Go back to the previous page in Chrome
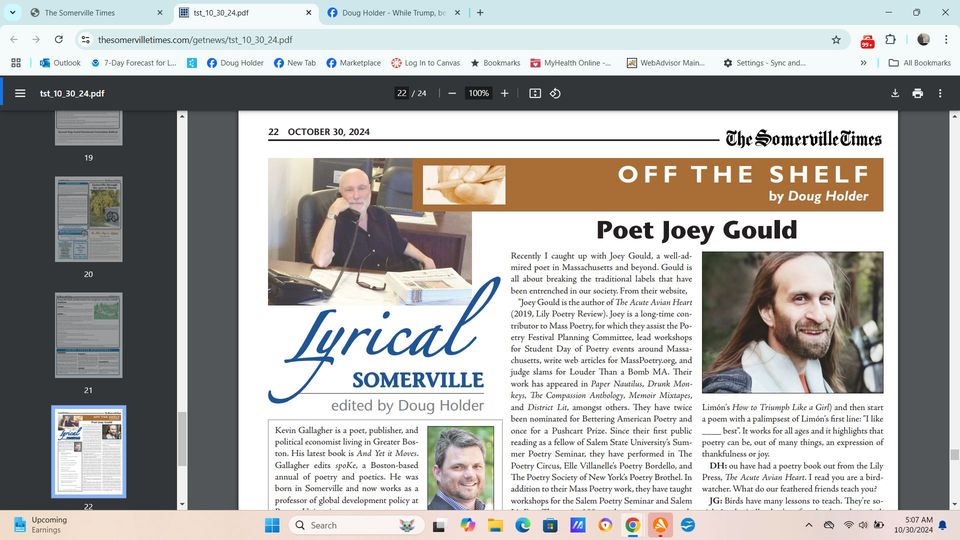Screen dimensions: 960x540 coord(14,39)
